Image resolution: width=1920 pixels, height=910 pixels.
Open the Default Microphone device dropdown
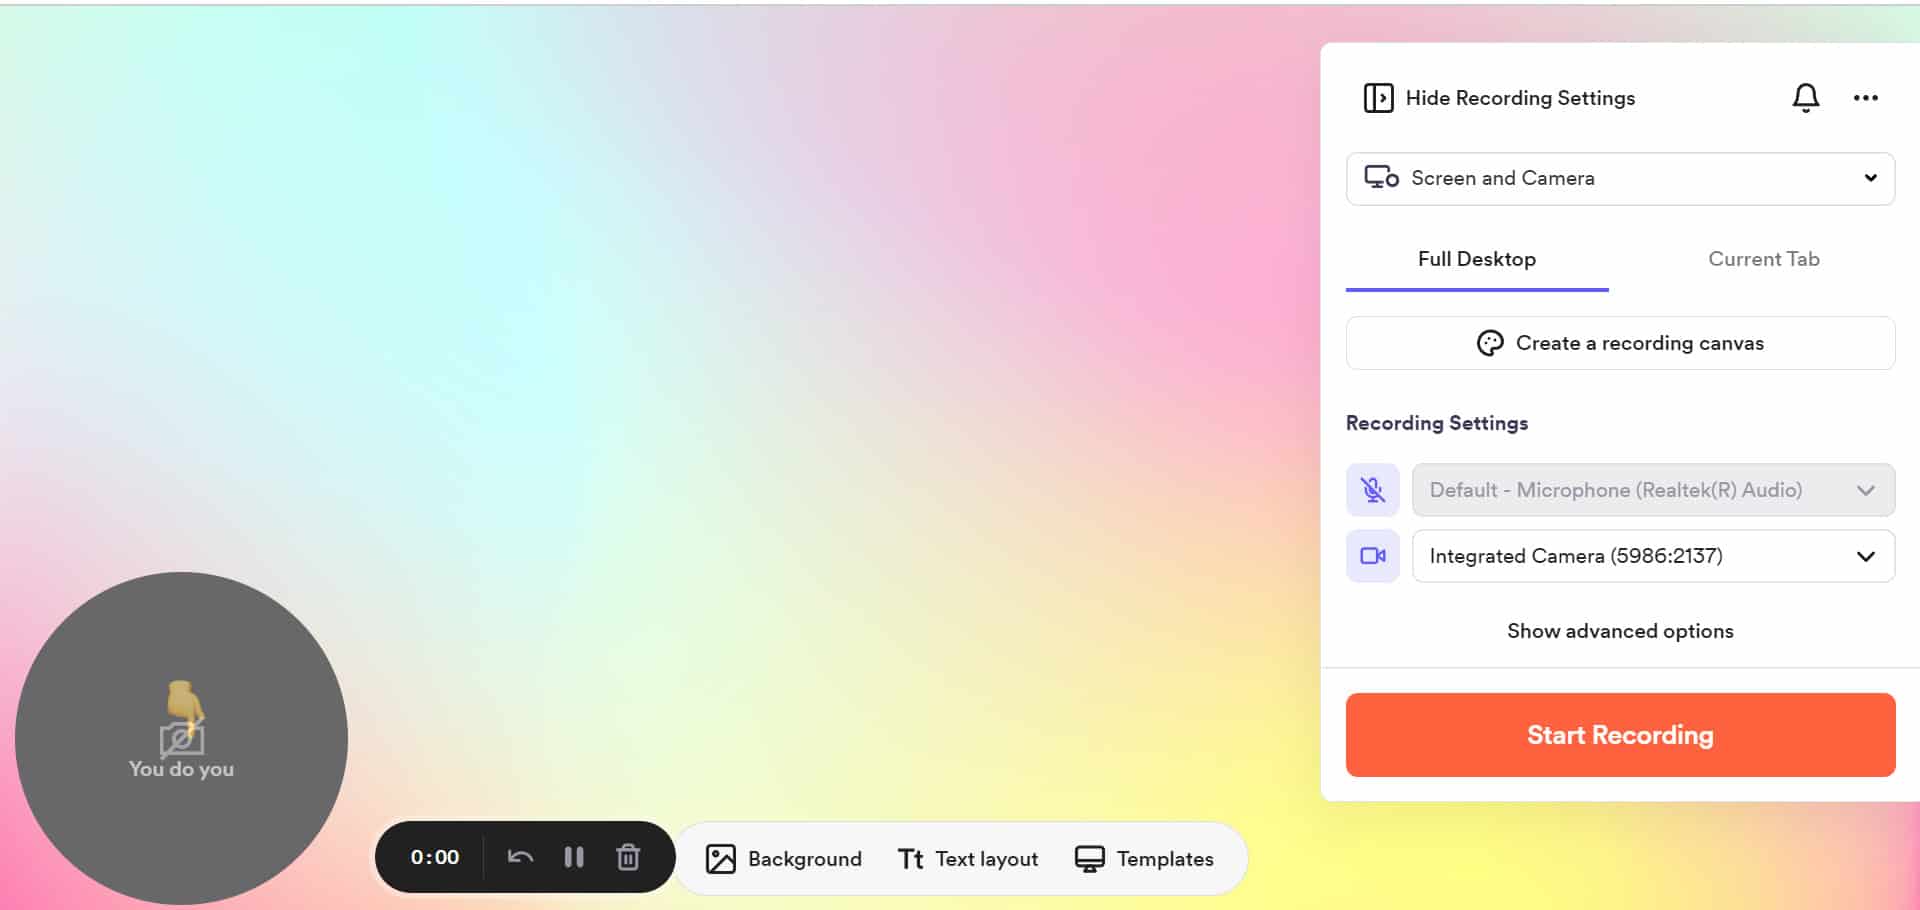point(1653,490)
